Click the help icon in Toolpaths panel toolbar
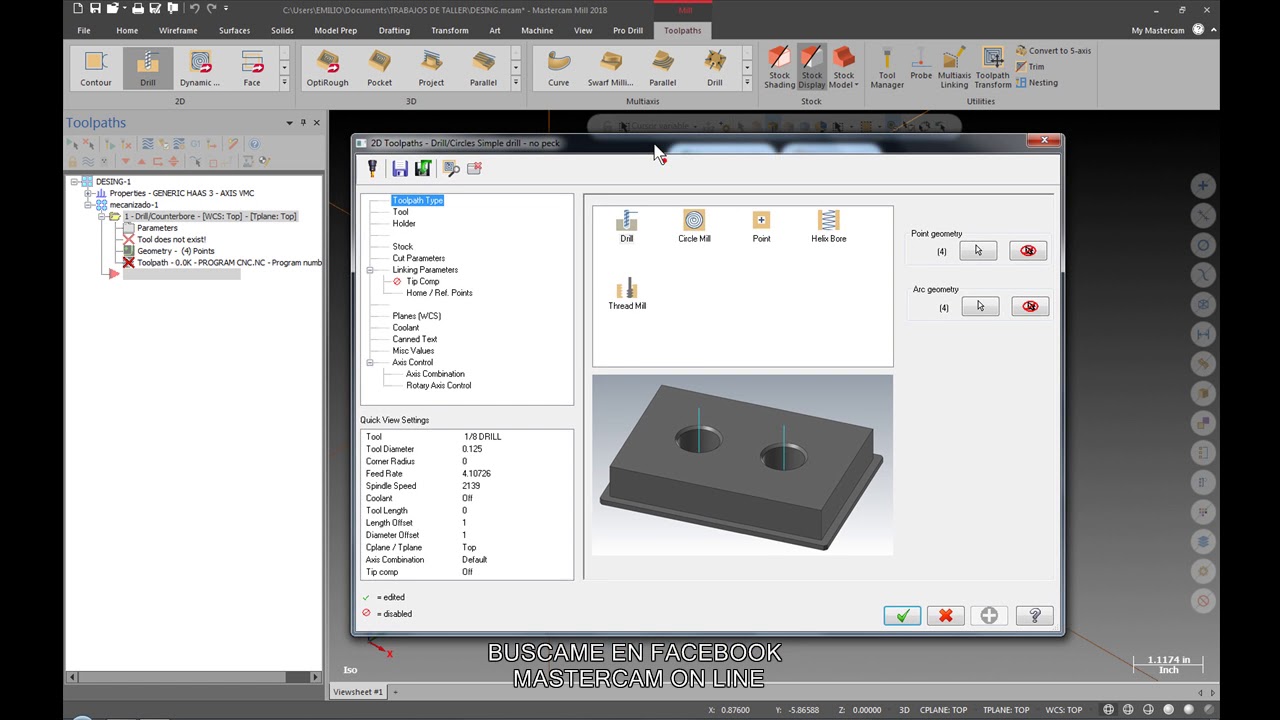 (x=255, y=144)
